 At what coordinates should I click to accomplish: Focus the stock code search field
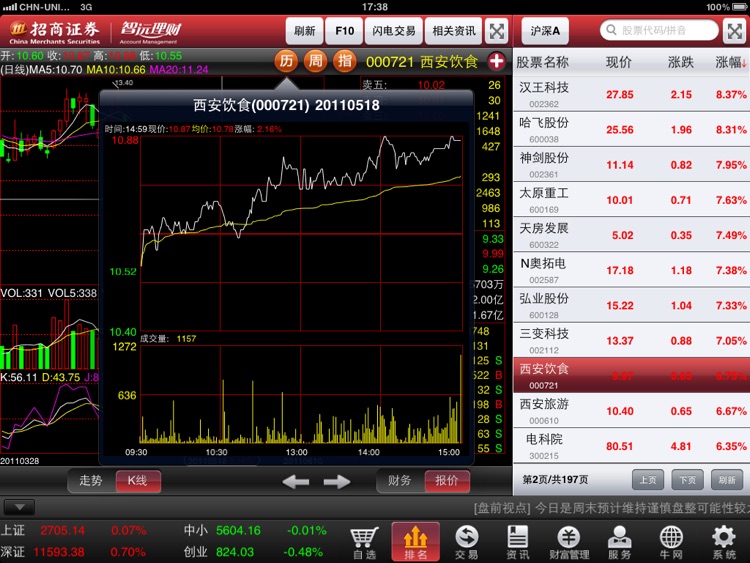(659, 30)
